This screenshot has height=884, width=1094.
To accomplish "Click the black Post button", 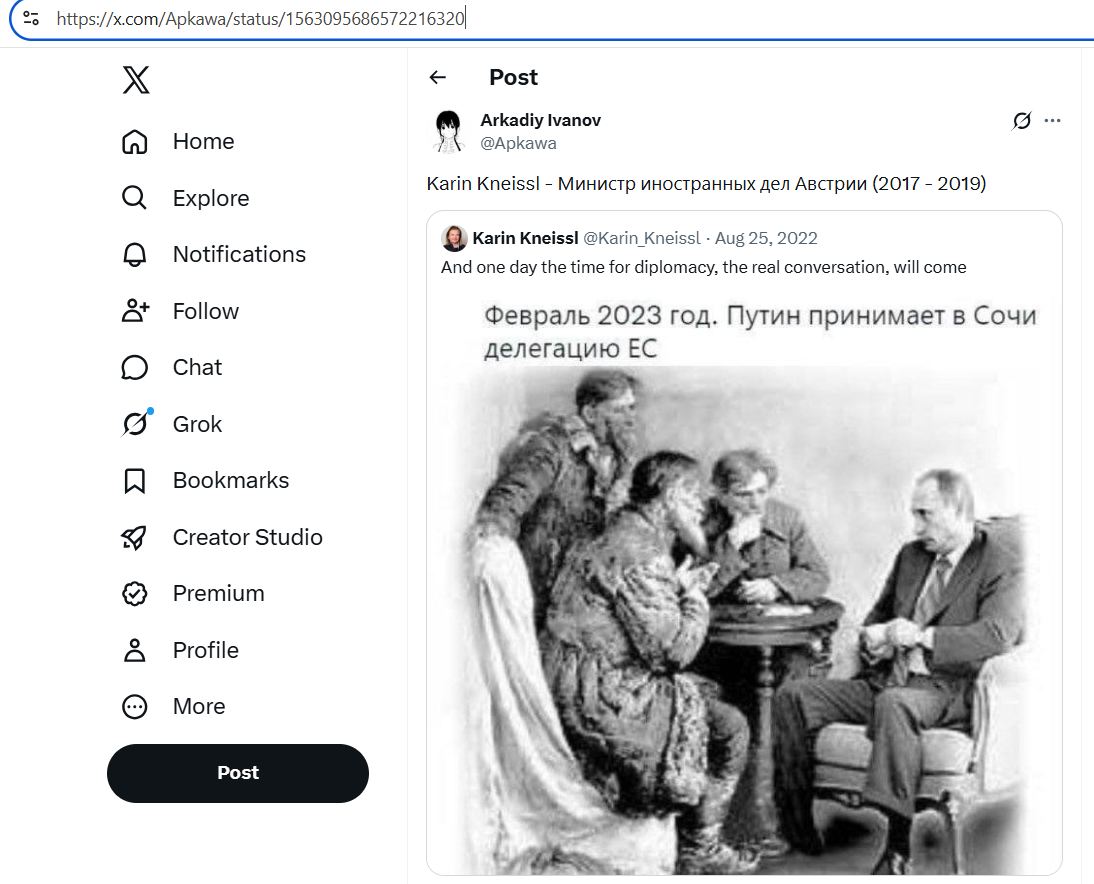I will [238, 773].
